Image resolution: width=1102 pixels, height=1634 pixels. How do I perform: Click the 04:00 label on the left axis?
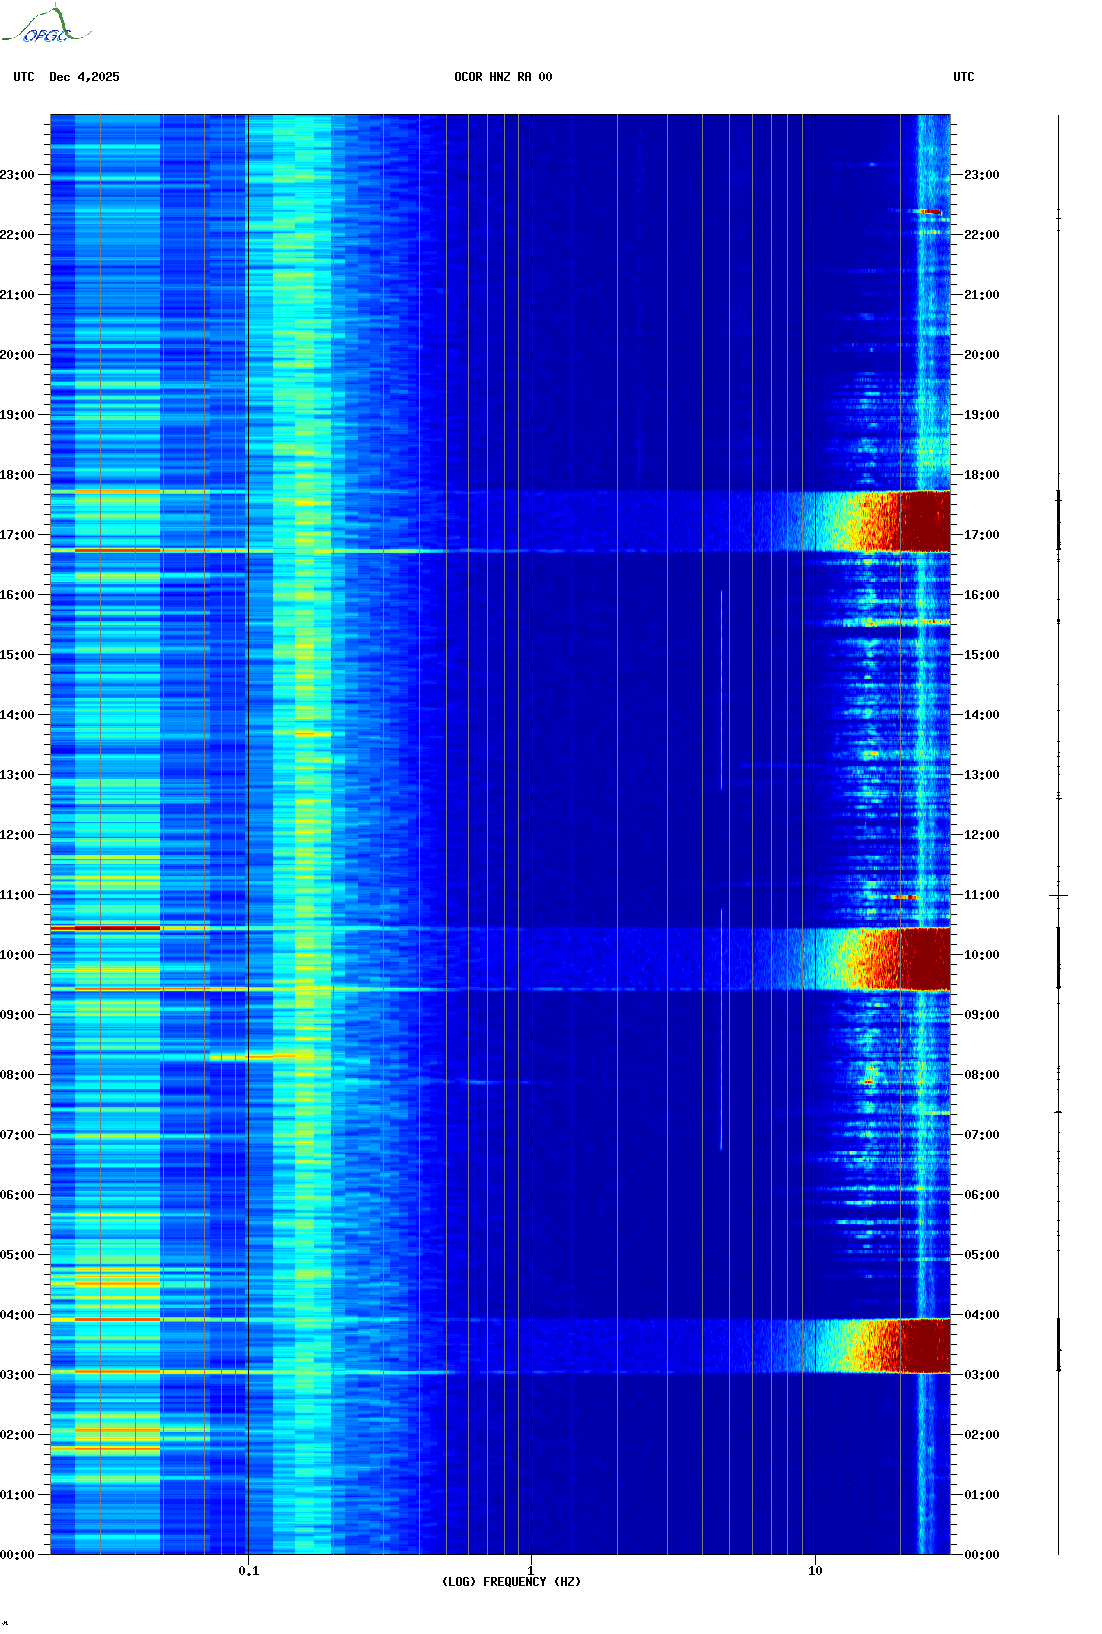coord(17,1315)
